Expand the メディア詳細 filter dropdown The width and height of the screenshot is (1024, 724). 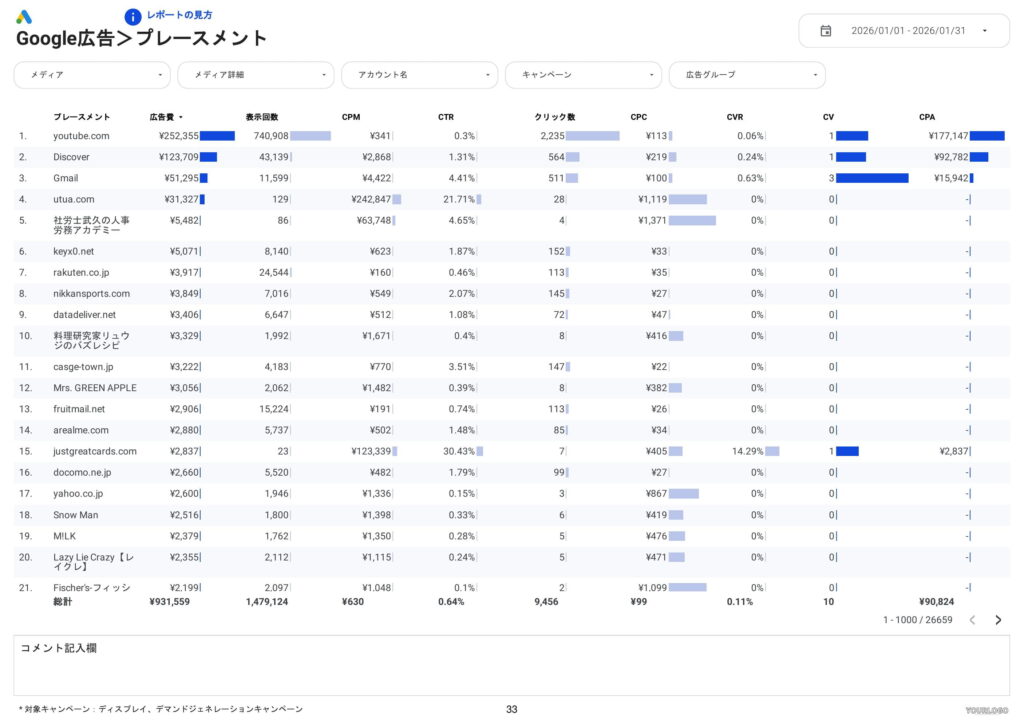[x=256, y=75]
